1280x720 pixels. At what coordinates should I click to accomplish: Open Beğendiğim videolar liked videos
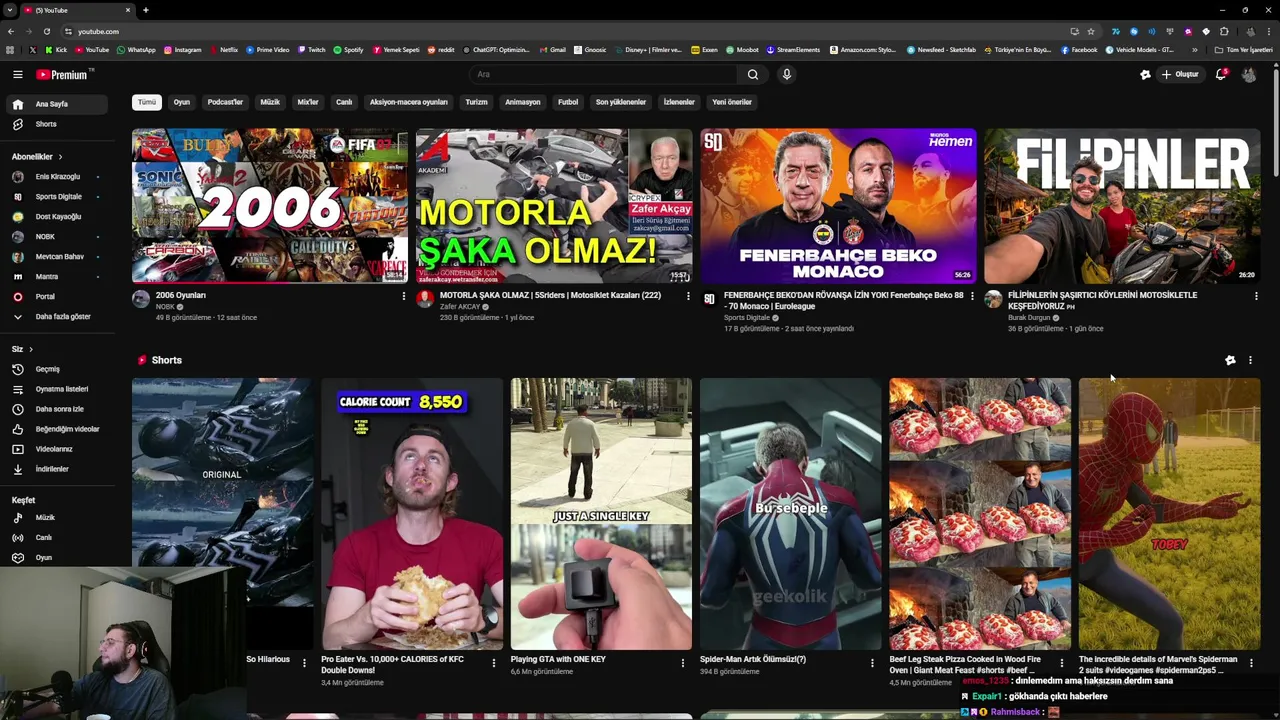pyautogui.click(x=55, y=429)
